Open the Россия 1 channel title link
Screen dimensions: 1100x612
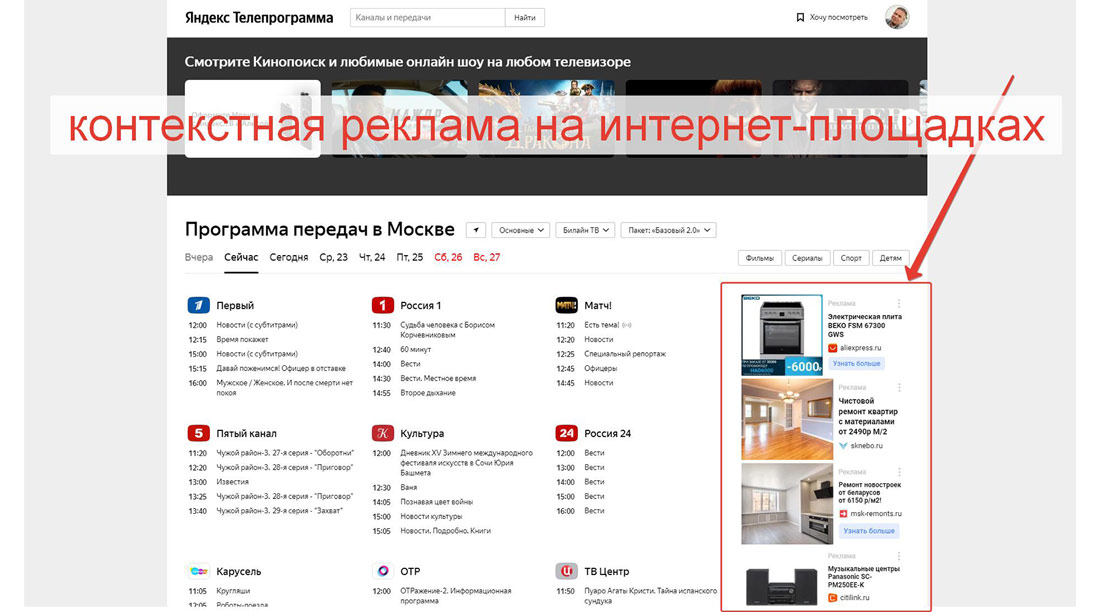(x=421, y=306)
